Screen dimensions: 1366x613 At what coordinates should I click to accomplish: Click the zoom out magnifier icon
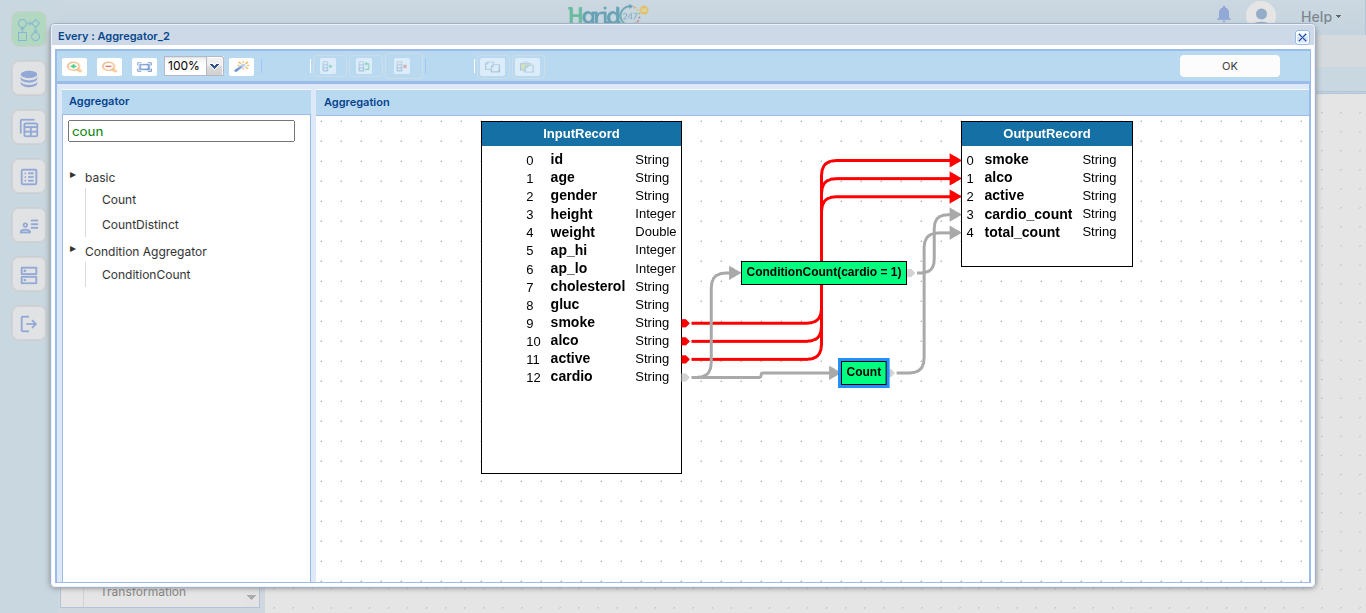click(109, 66)
